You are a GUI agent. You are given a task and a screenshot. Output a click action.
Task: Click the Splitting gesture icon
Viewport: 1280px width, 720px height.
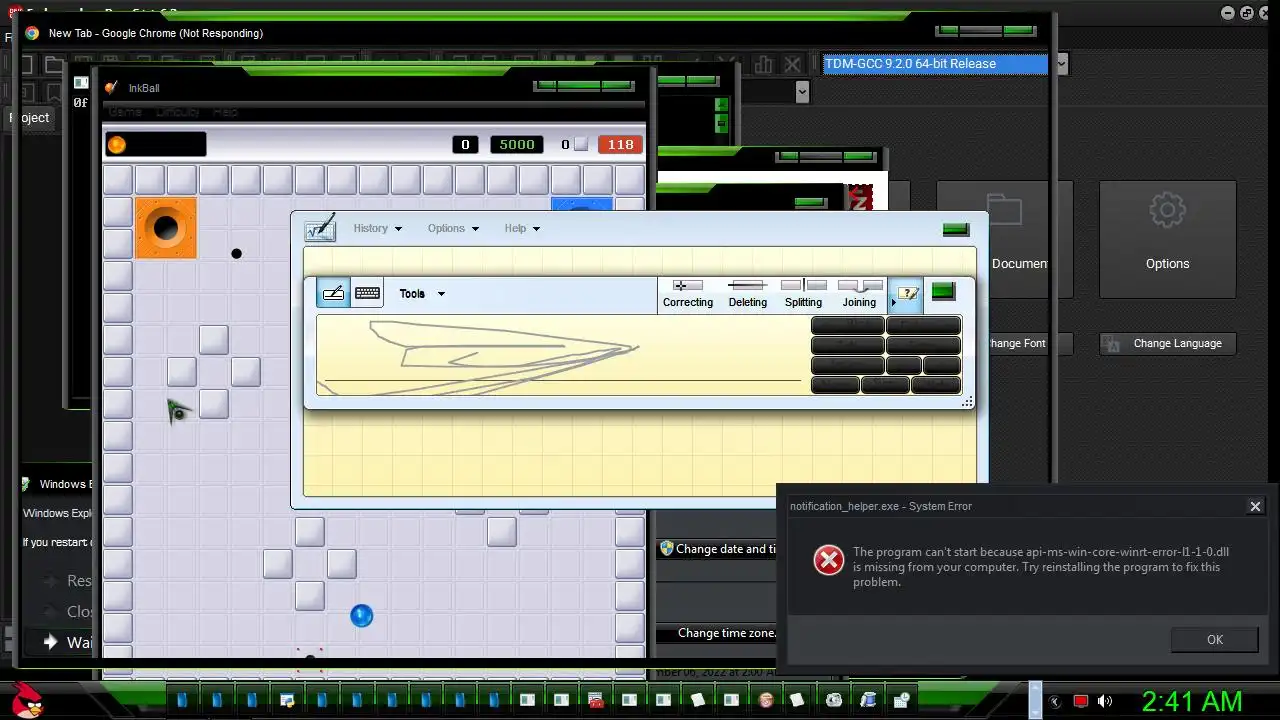point(803,286)
